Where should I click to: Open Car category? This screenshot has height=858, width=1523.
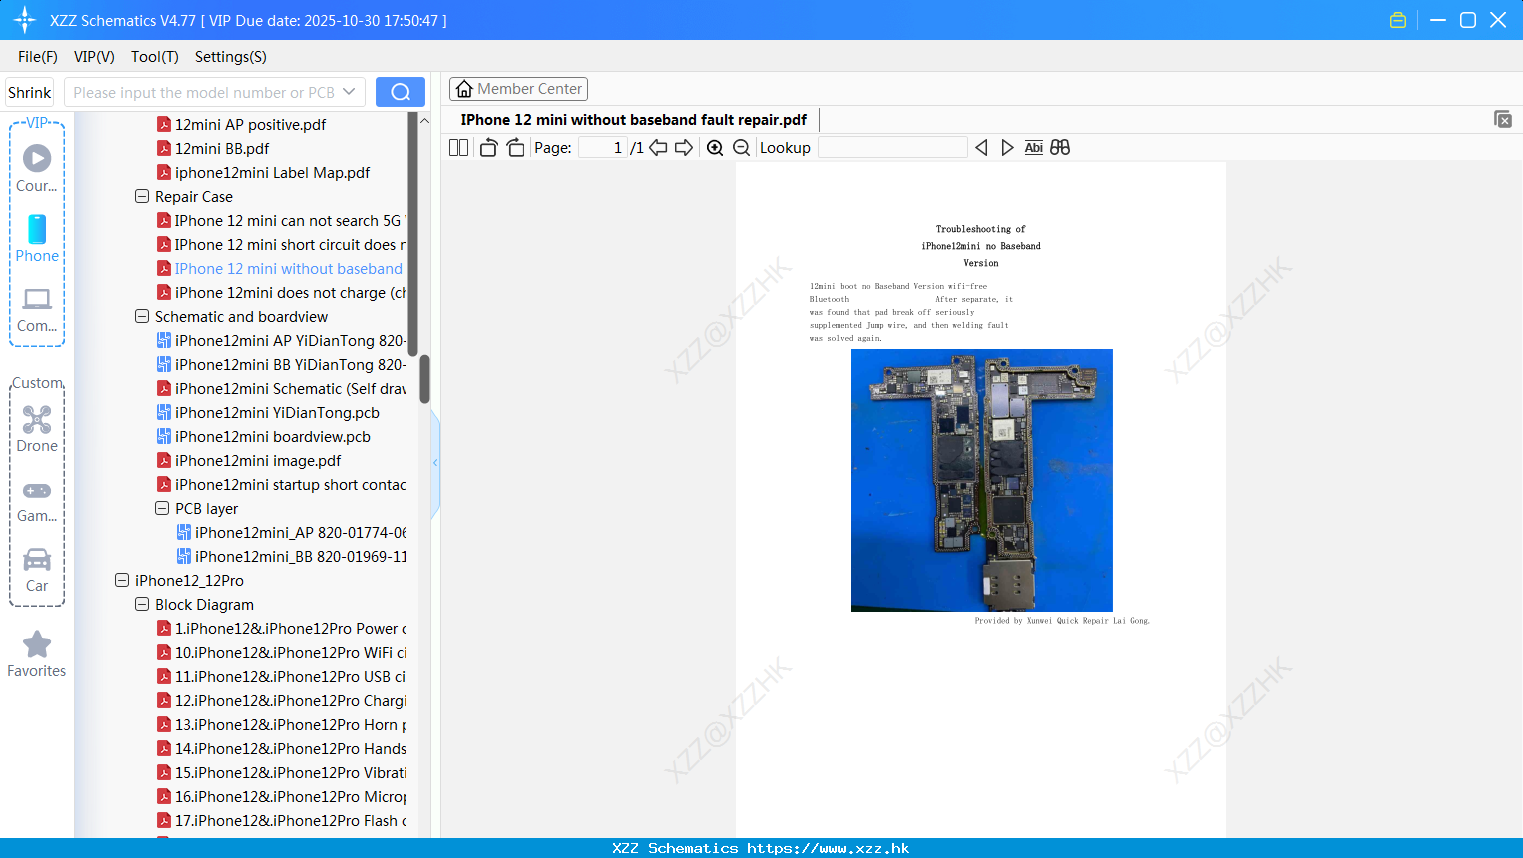37,570
